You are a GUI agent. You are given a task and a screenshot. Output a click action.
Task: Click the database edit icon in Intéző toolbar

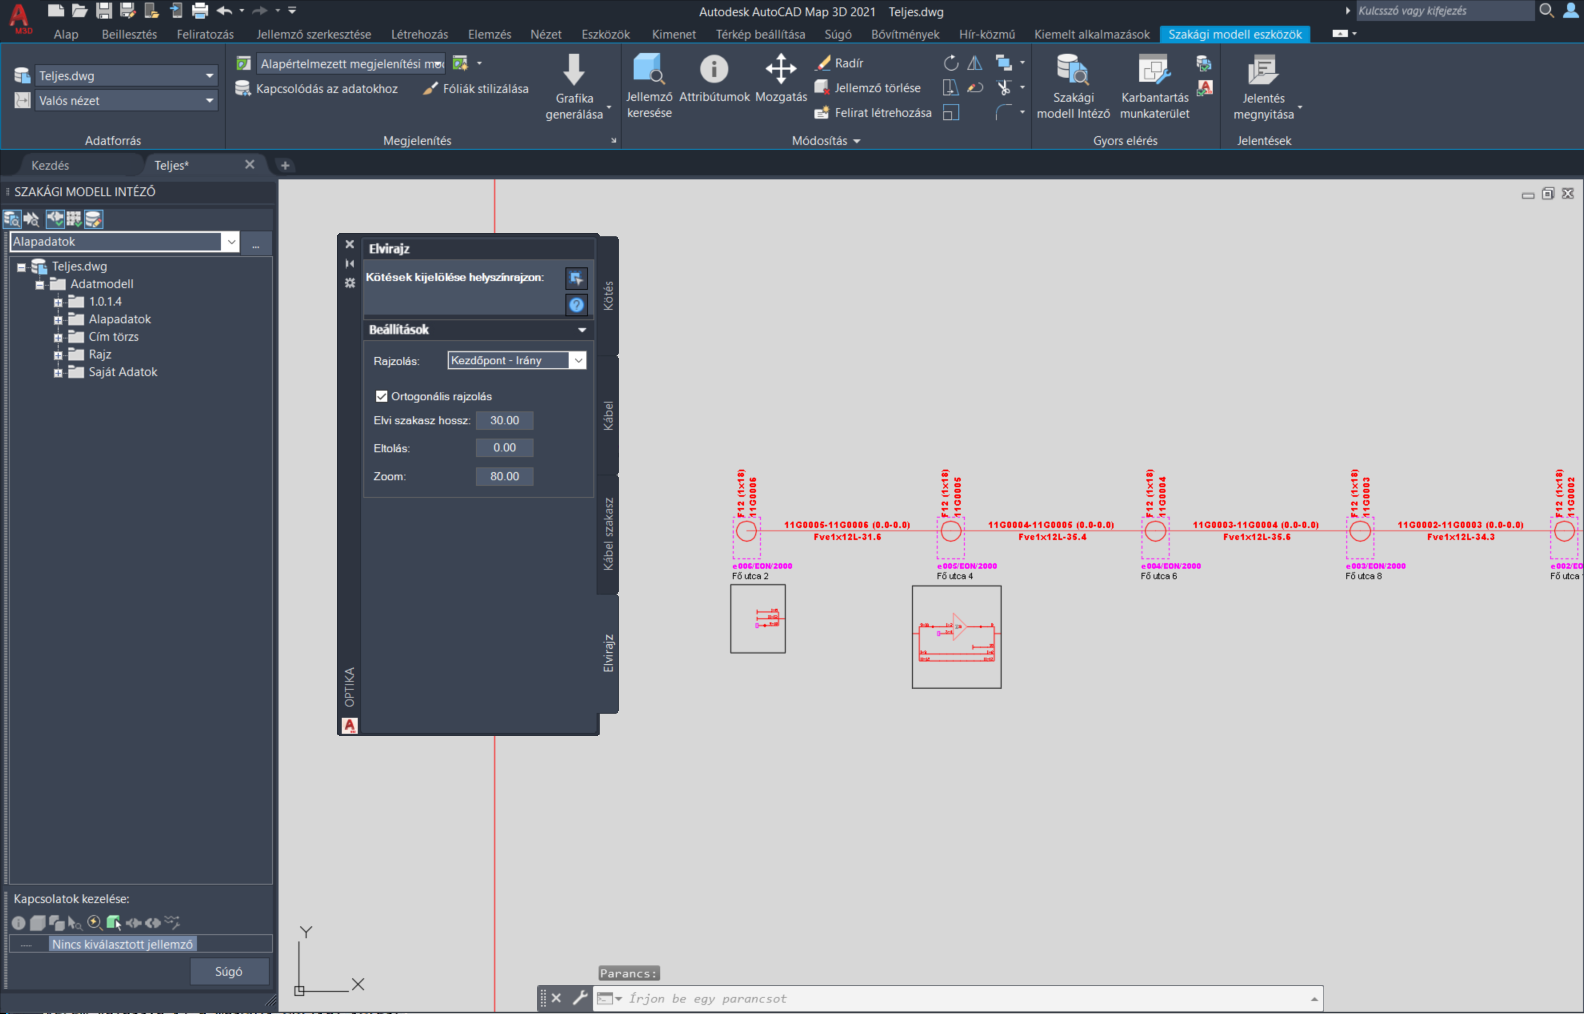point(93,219)
